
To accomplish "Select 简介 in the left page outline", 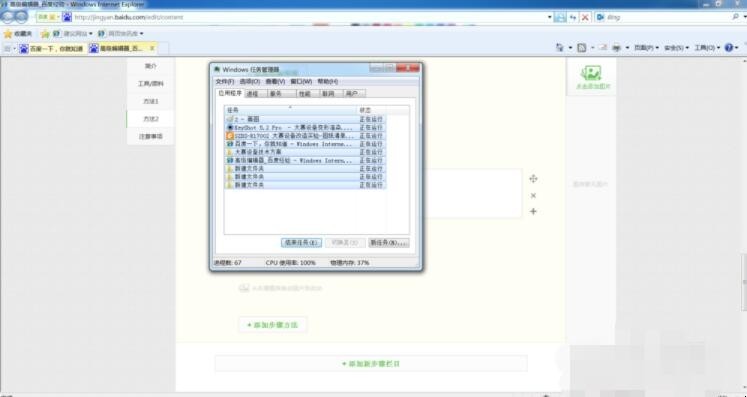I will click(x=151, y=66).
